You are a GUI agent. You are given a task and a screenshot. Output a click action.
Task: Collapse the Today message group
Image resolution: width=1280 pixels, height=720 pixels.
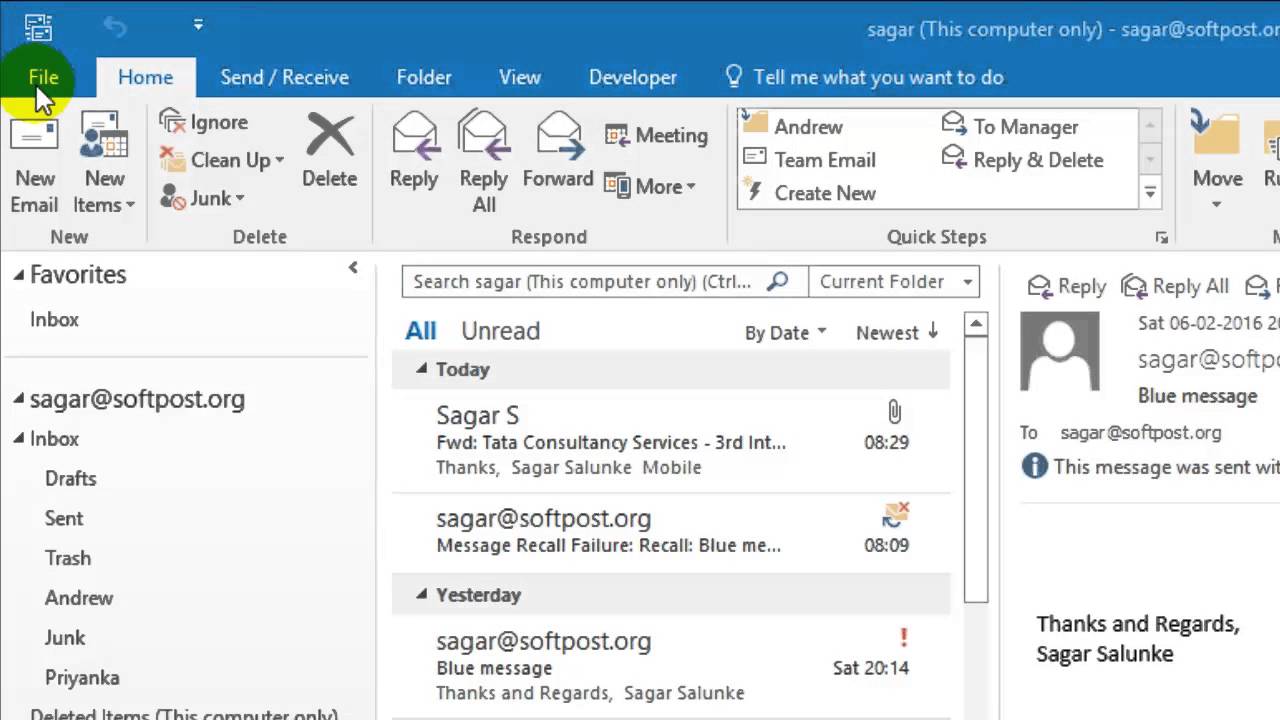422,369
